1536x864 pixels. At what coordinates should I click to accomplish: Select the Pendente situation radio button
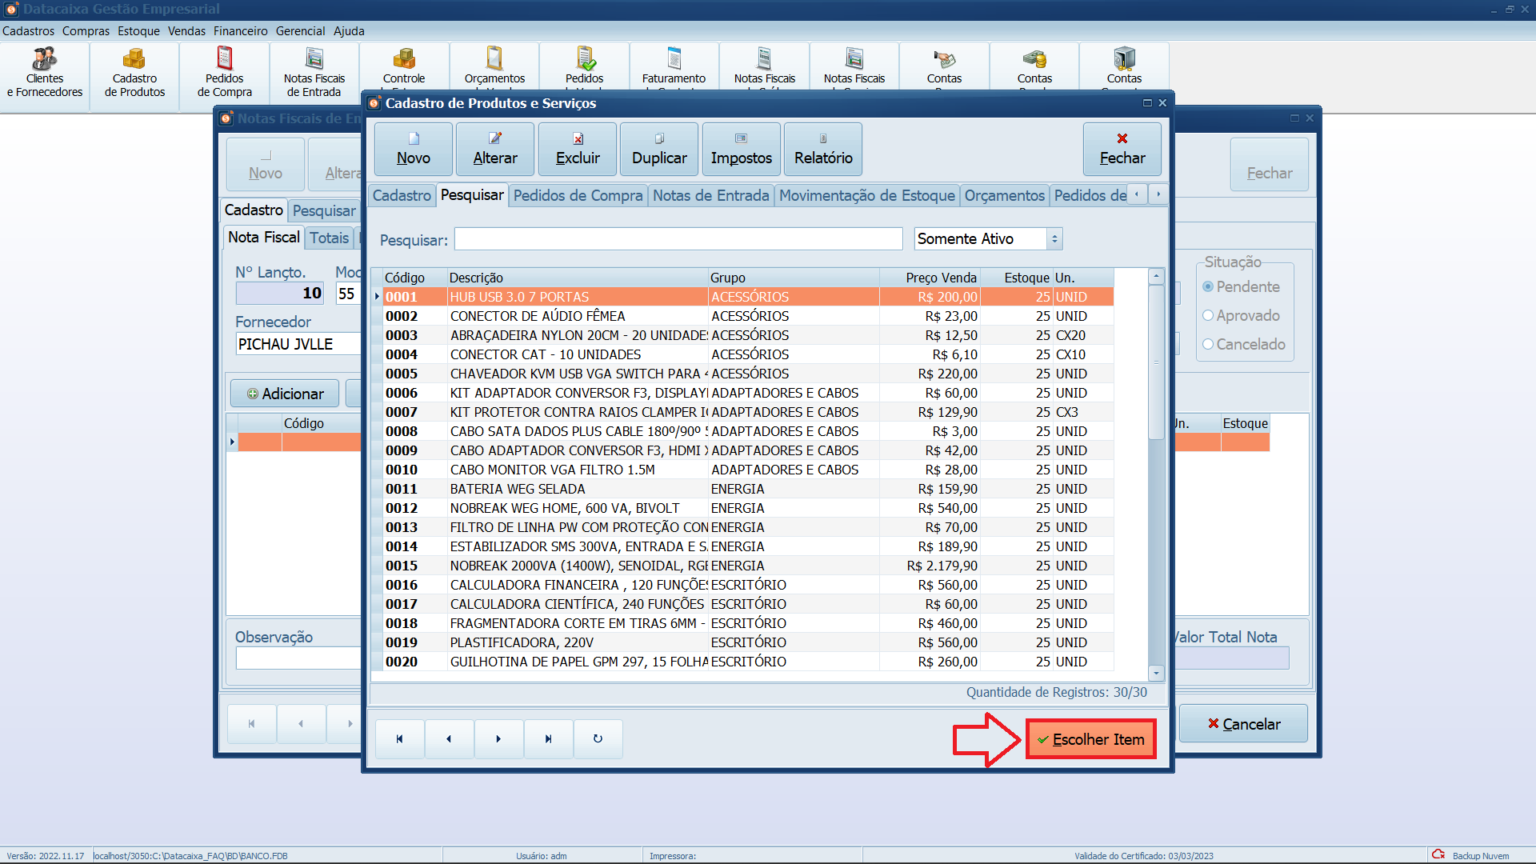[x=1209, y=287]
